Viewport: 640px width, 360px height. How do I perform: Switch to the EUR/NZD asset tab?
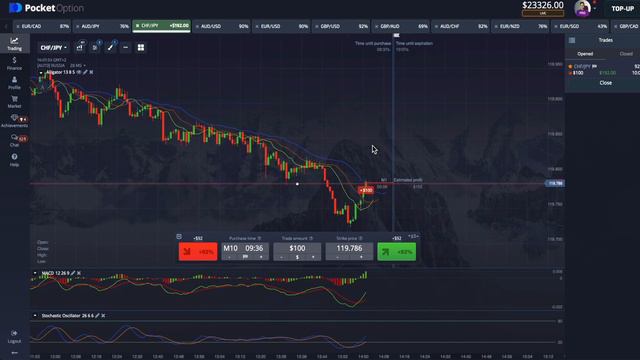tap(521, 26)
